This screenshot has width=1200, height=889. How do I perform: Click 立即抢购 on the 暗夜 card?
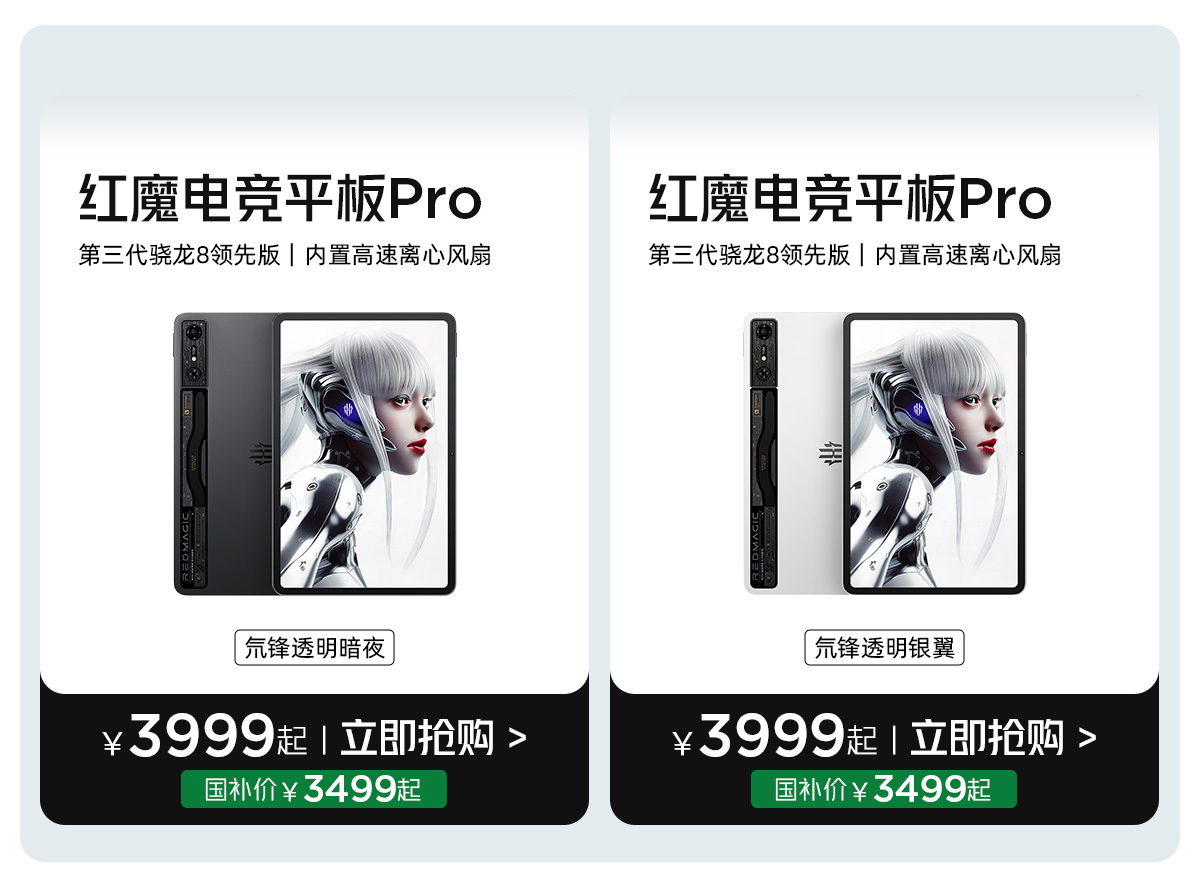417,738
